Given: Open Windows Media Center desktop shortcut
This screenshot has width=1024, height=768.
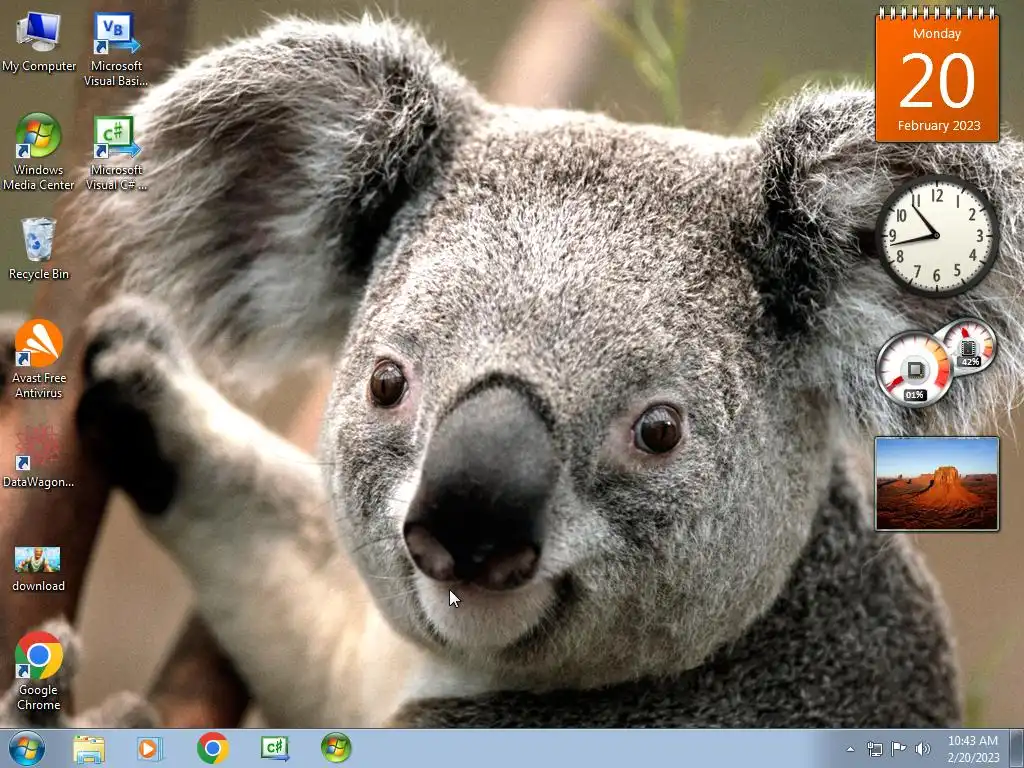Looking at the screenshot, I should (x=39, y=152).
